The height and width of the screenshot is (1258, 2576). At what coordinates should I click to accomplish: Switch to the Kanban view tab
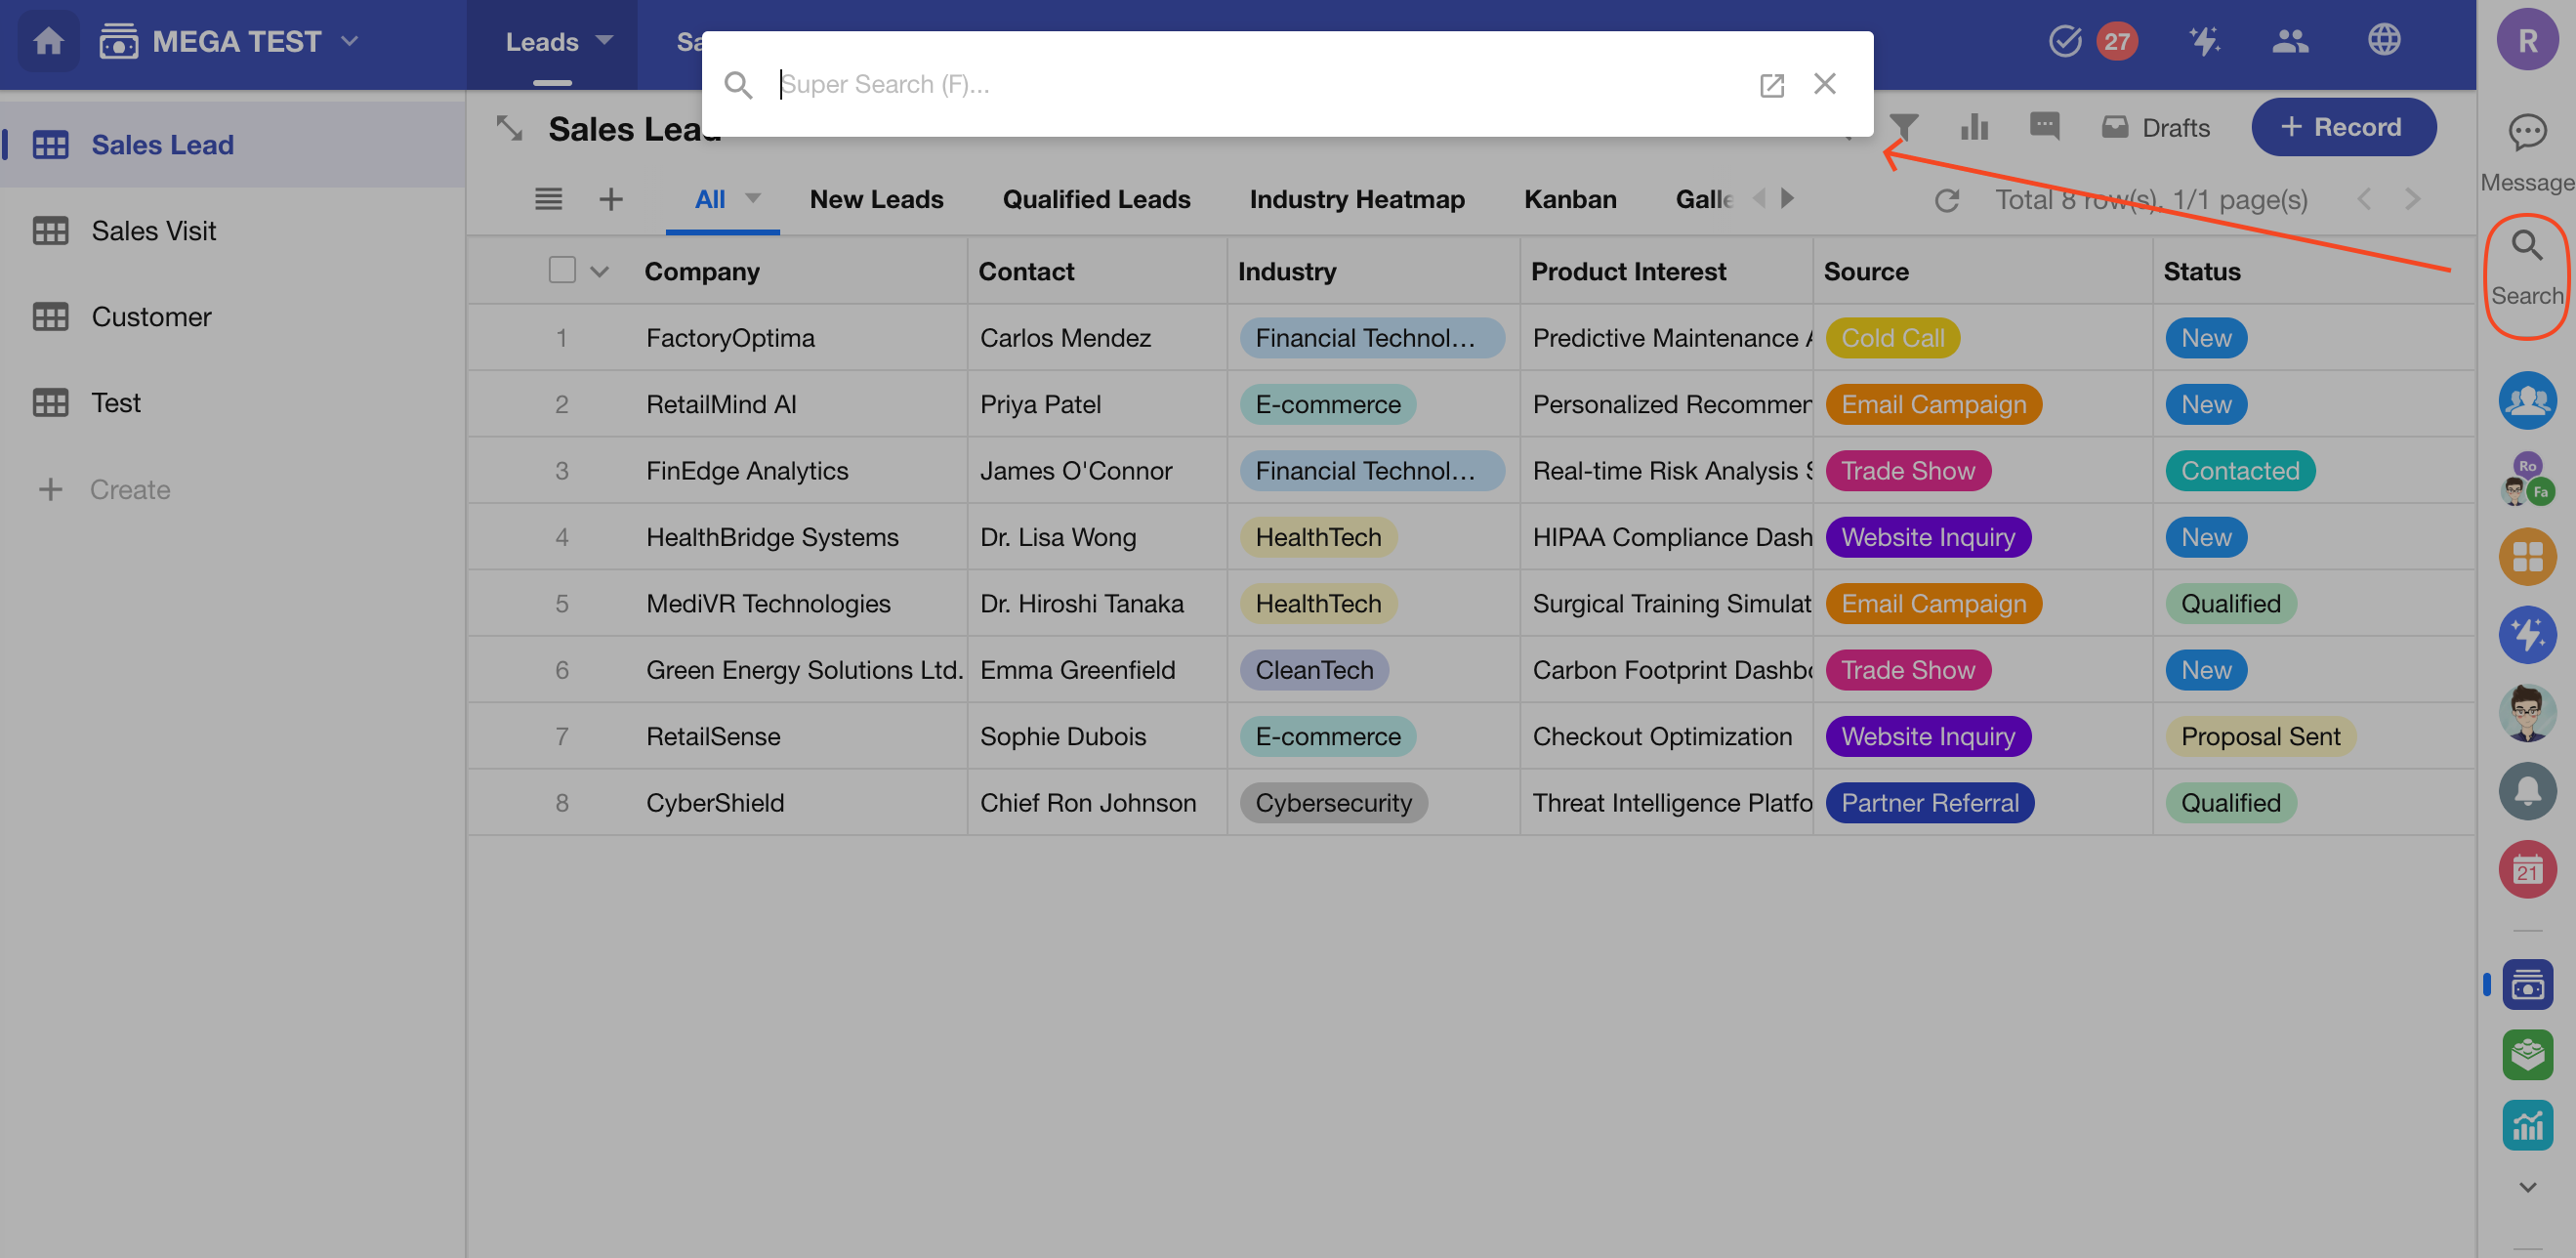[x=1569, y=199]
